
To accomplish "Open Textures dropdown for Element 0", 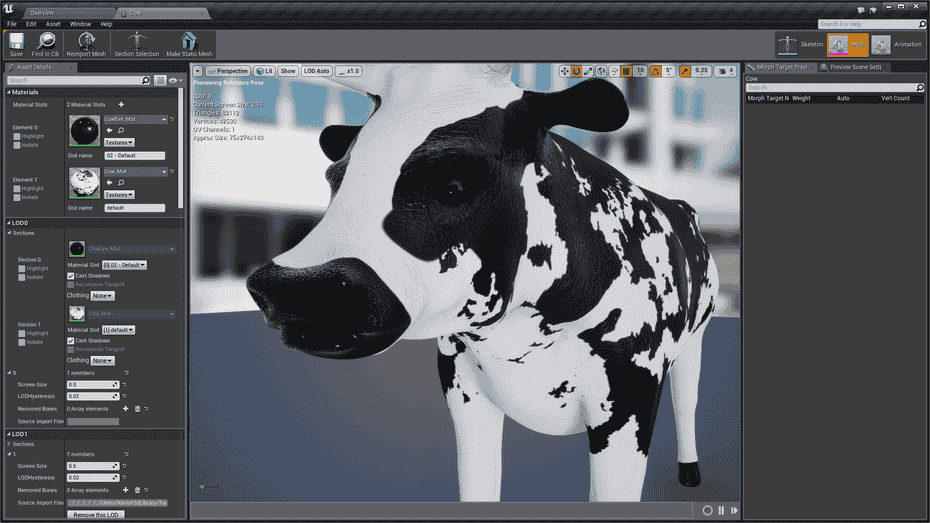I will click(119, 142).
